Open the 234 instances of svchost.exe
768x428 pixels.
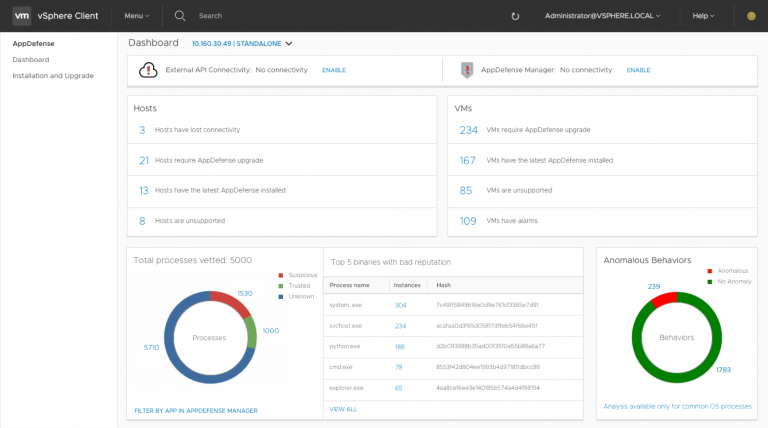coord(400,326)
